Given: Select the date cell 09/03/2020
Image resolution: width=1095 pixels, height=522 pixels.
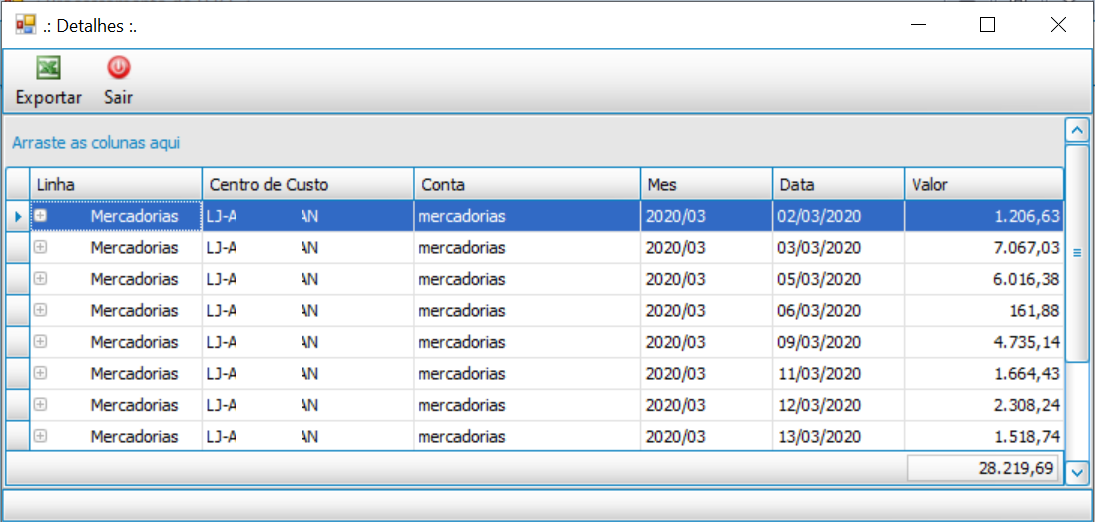Looking at the screenshot, I should (x=839, y=342).
